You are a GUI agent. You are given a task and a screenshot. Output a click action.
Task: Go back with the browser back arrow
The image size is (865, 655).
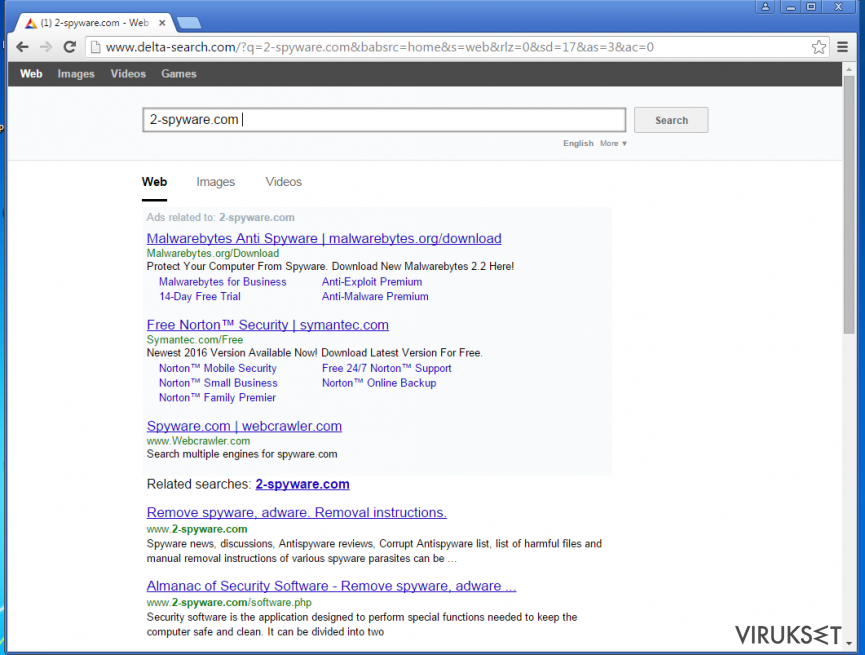coord(22,47)
